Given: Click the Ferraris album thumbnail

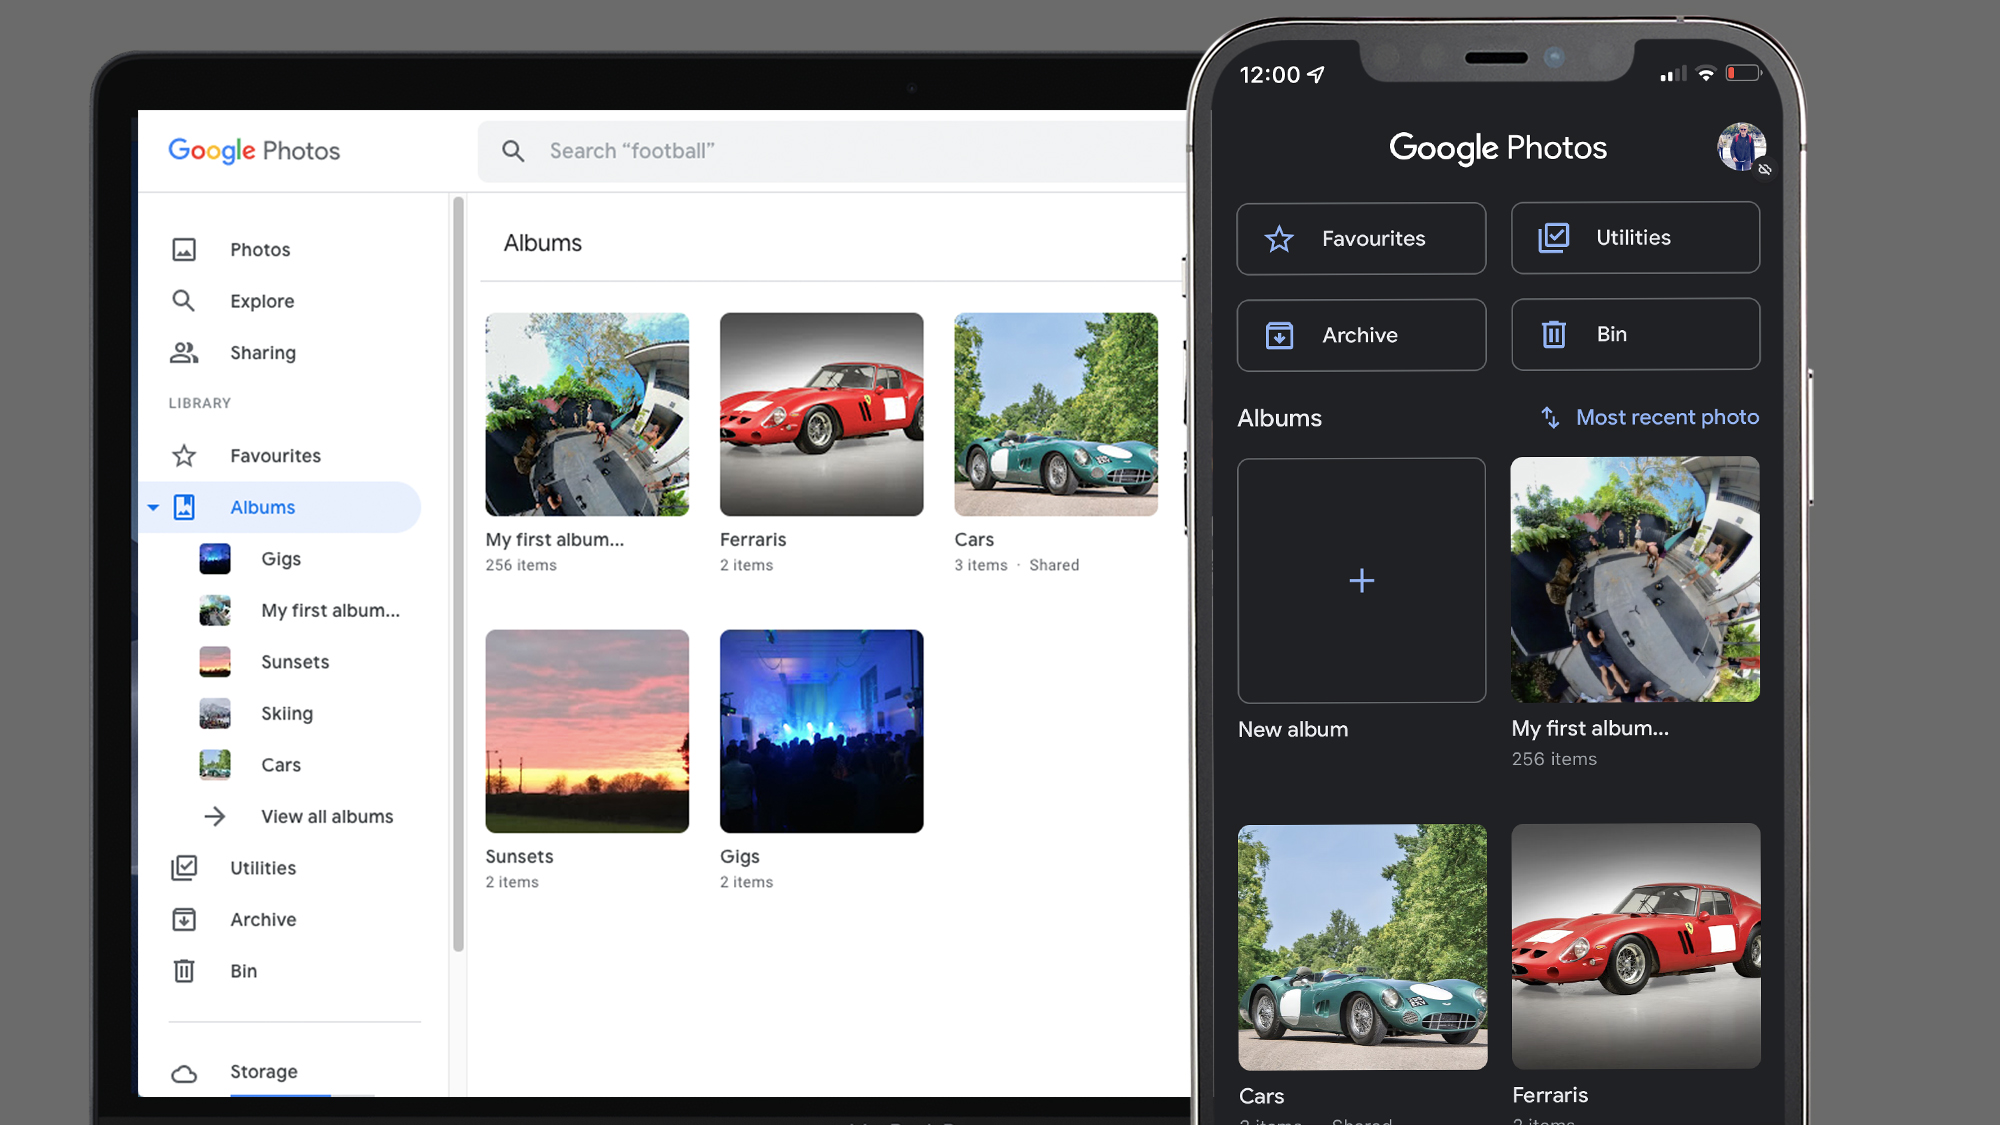Looking at the screenshot, I should pos(821,413).
